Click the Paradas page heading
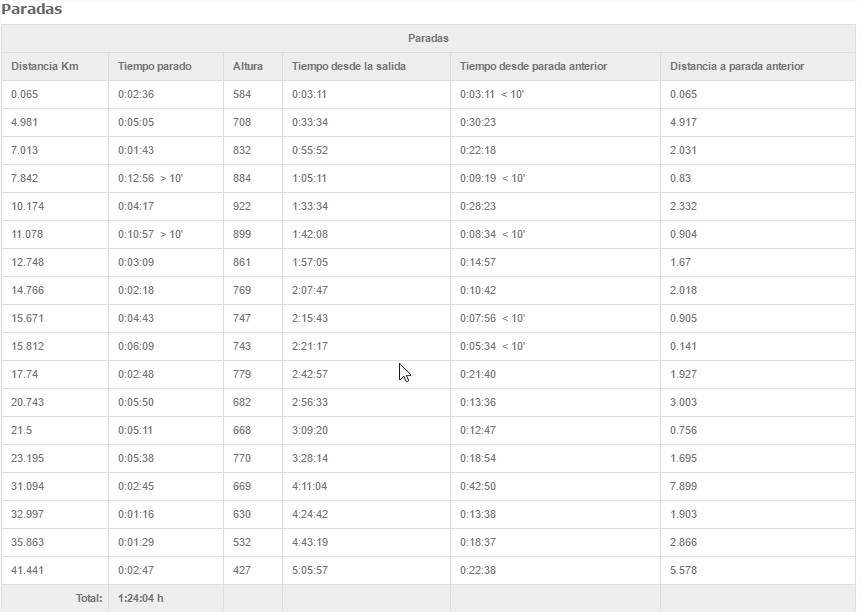 (x=32, y=9)
